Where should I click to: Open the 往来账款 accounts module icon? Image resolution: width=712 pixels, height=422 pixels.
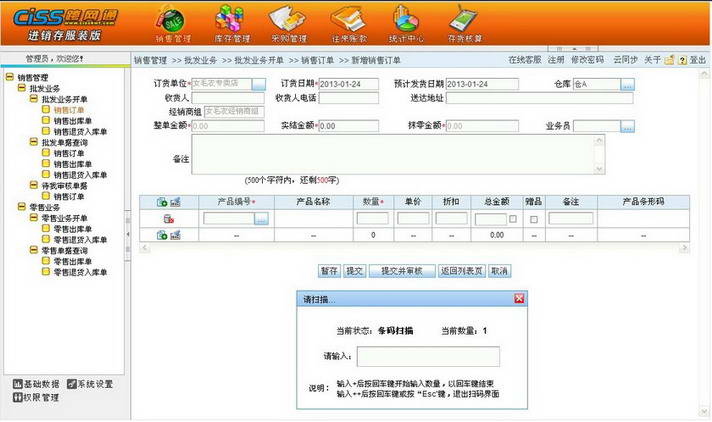tap(349, 24)
